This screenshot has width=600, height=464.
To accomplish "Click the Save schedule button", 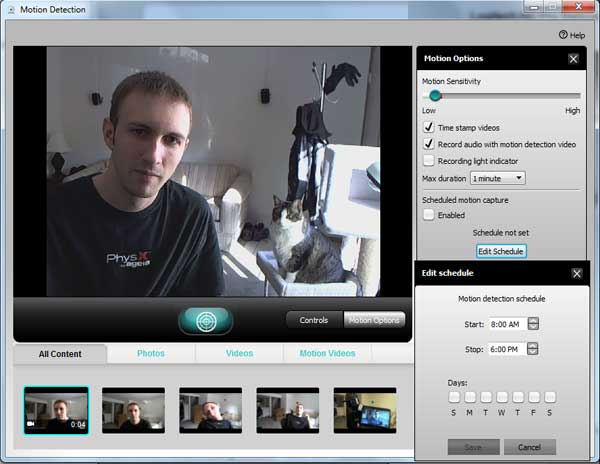I will coord(473,447).
